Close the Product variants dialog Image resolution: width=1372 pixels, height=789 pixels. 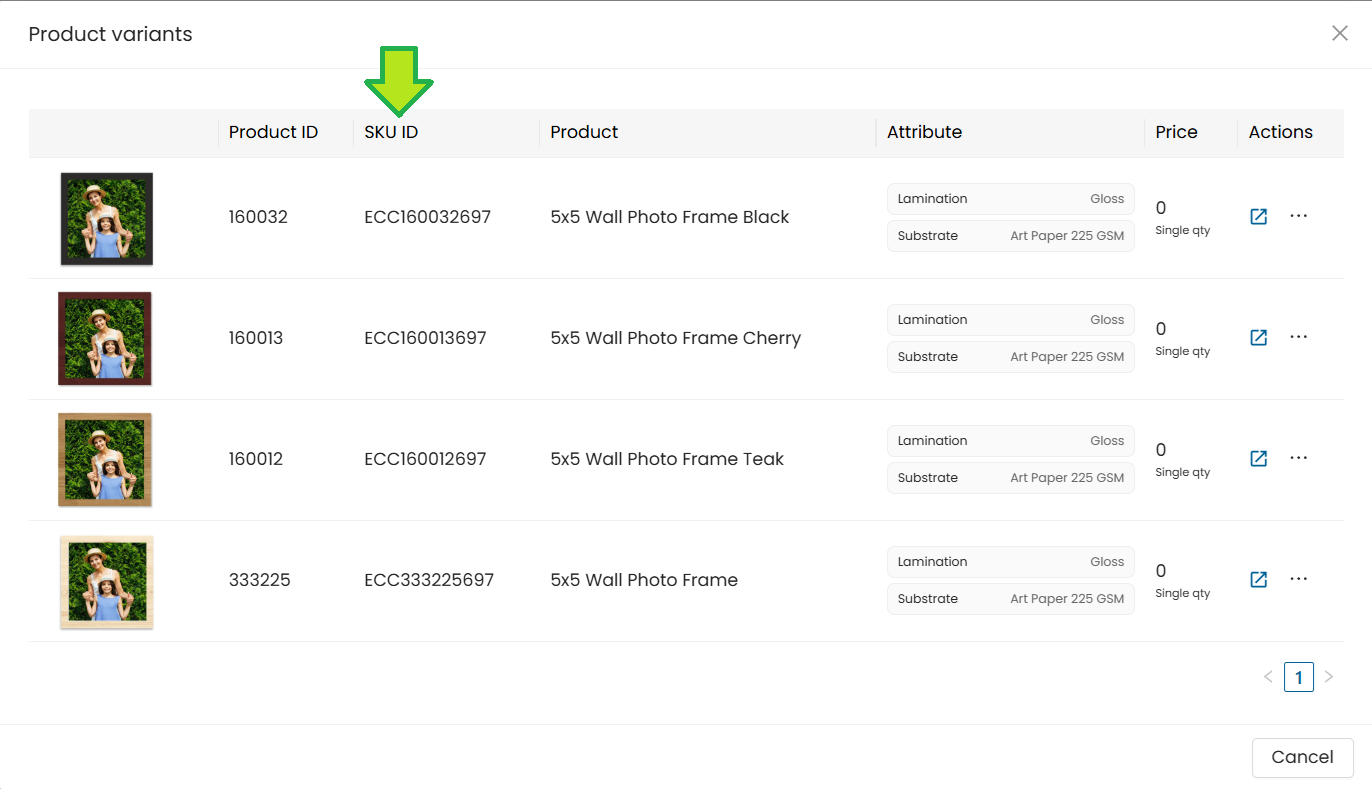1339,33
